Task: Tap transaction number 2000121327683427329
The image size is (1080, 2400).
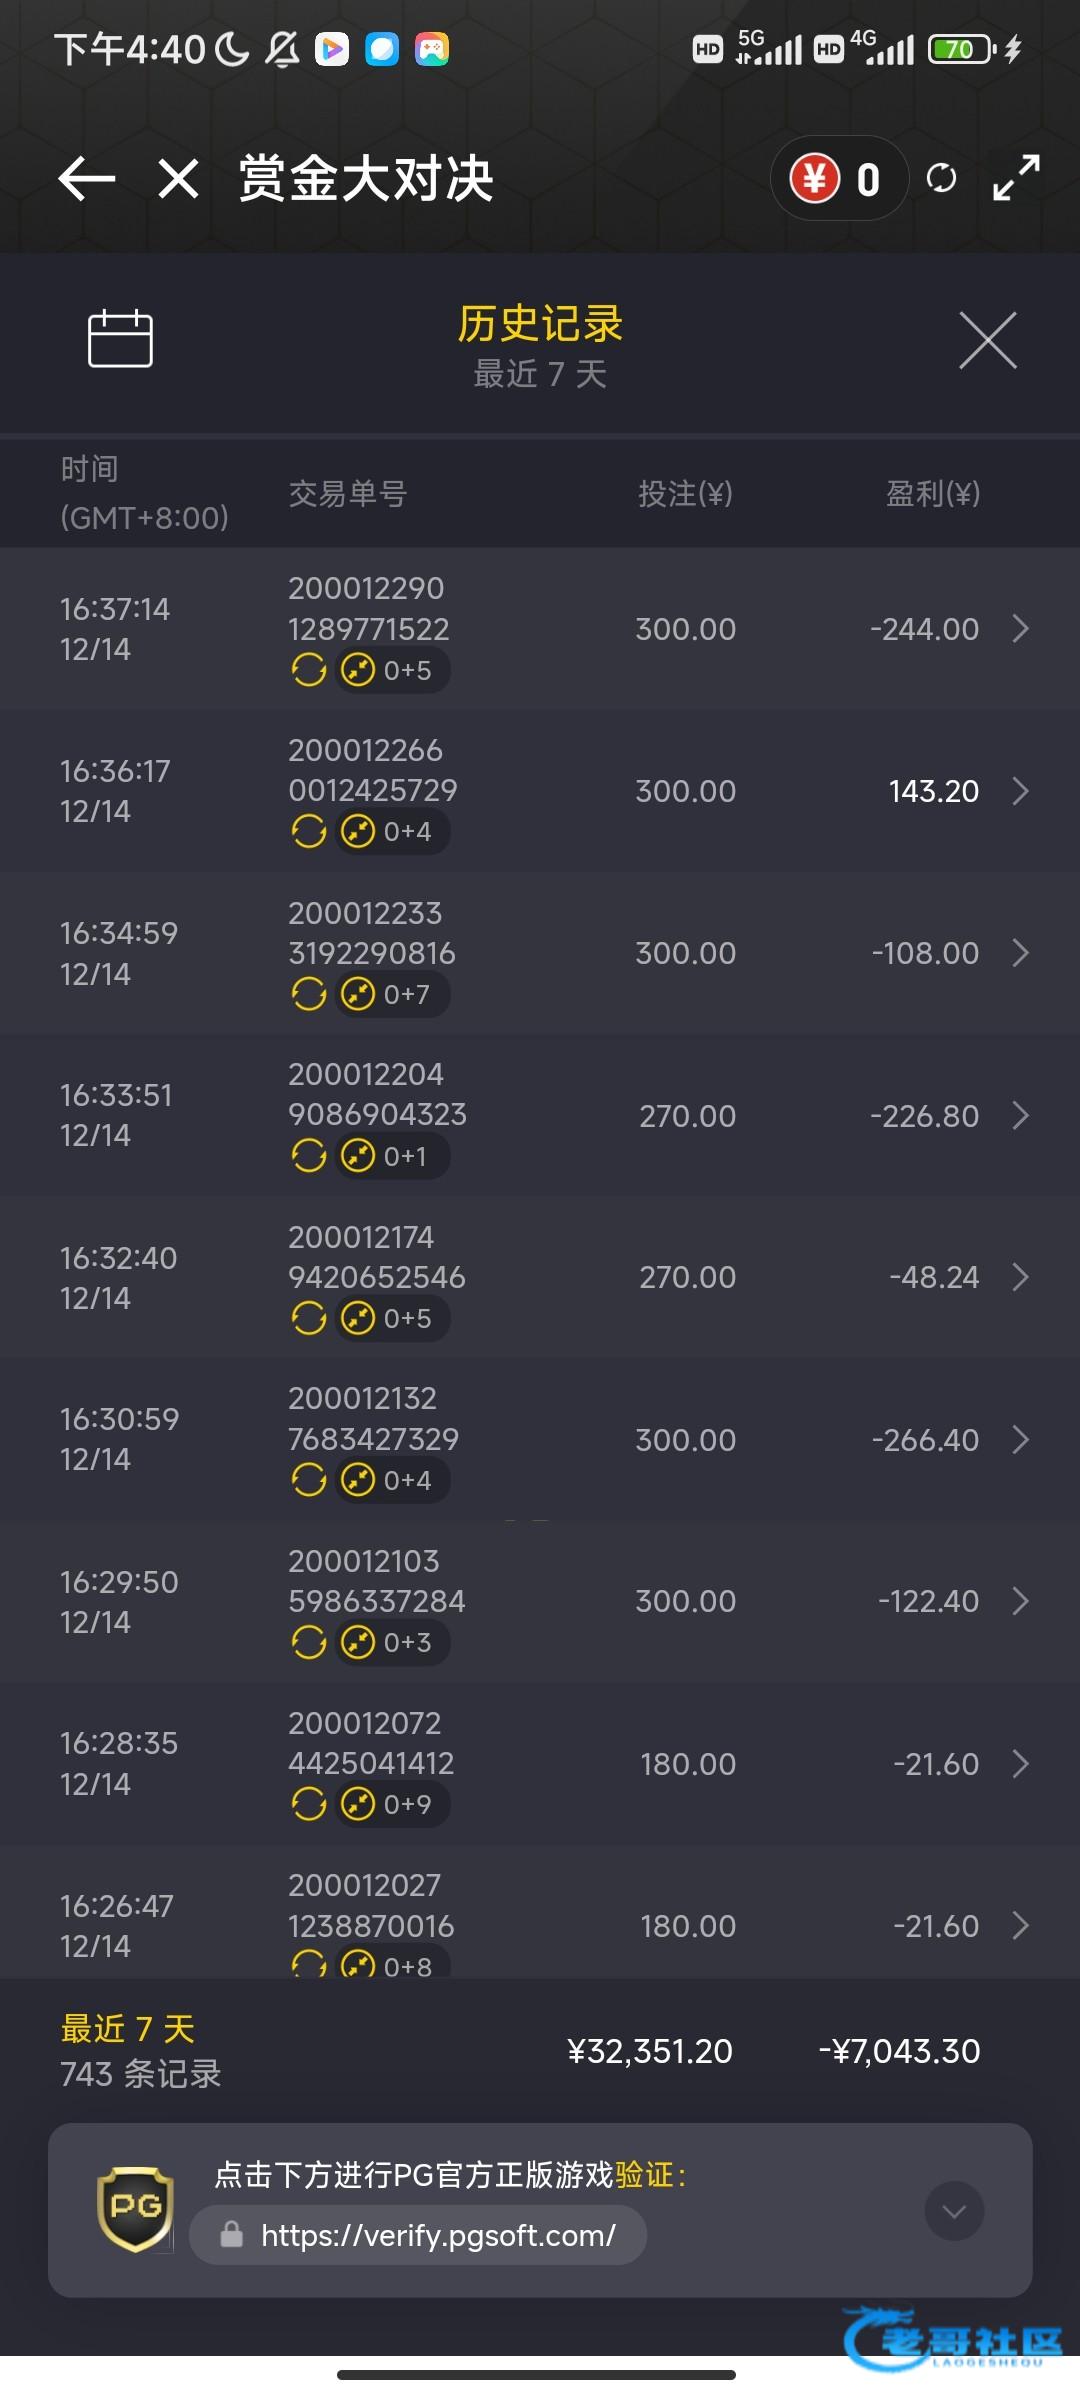Action: pos(373,1419)
